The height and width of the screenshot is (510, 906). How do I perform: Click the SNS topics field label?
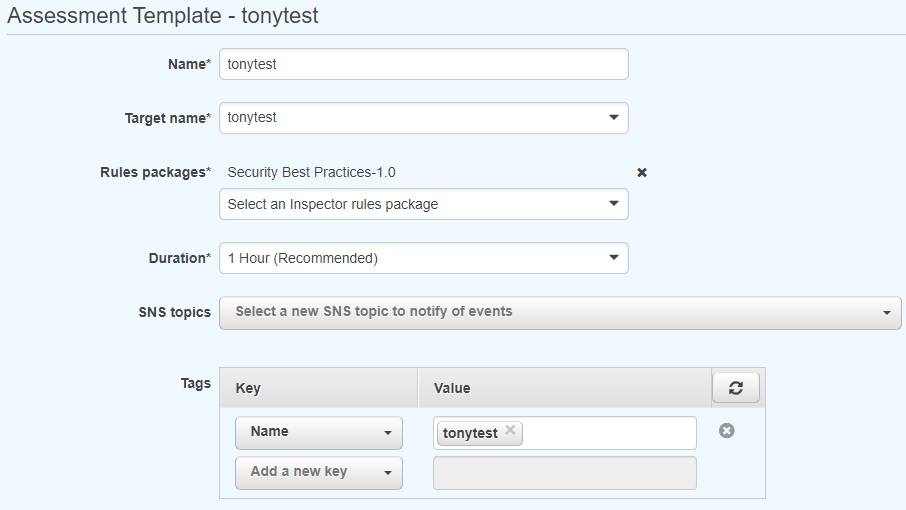tap(174, 312)
